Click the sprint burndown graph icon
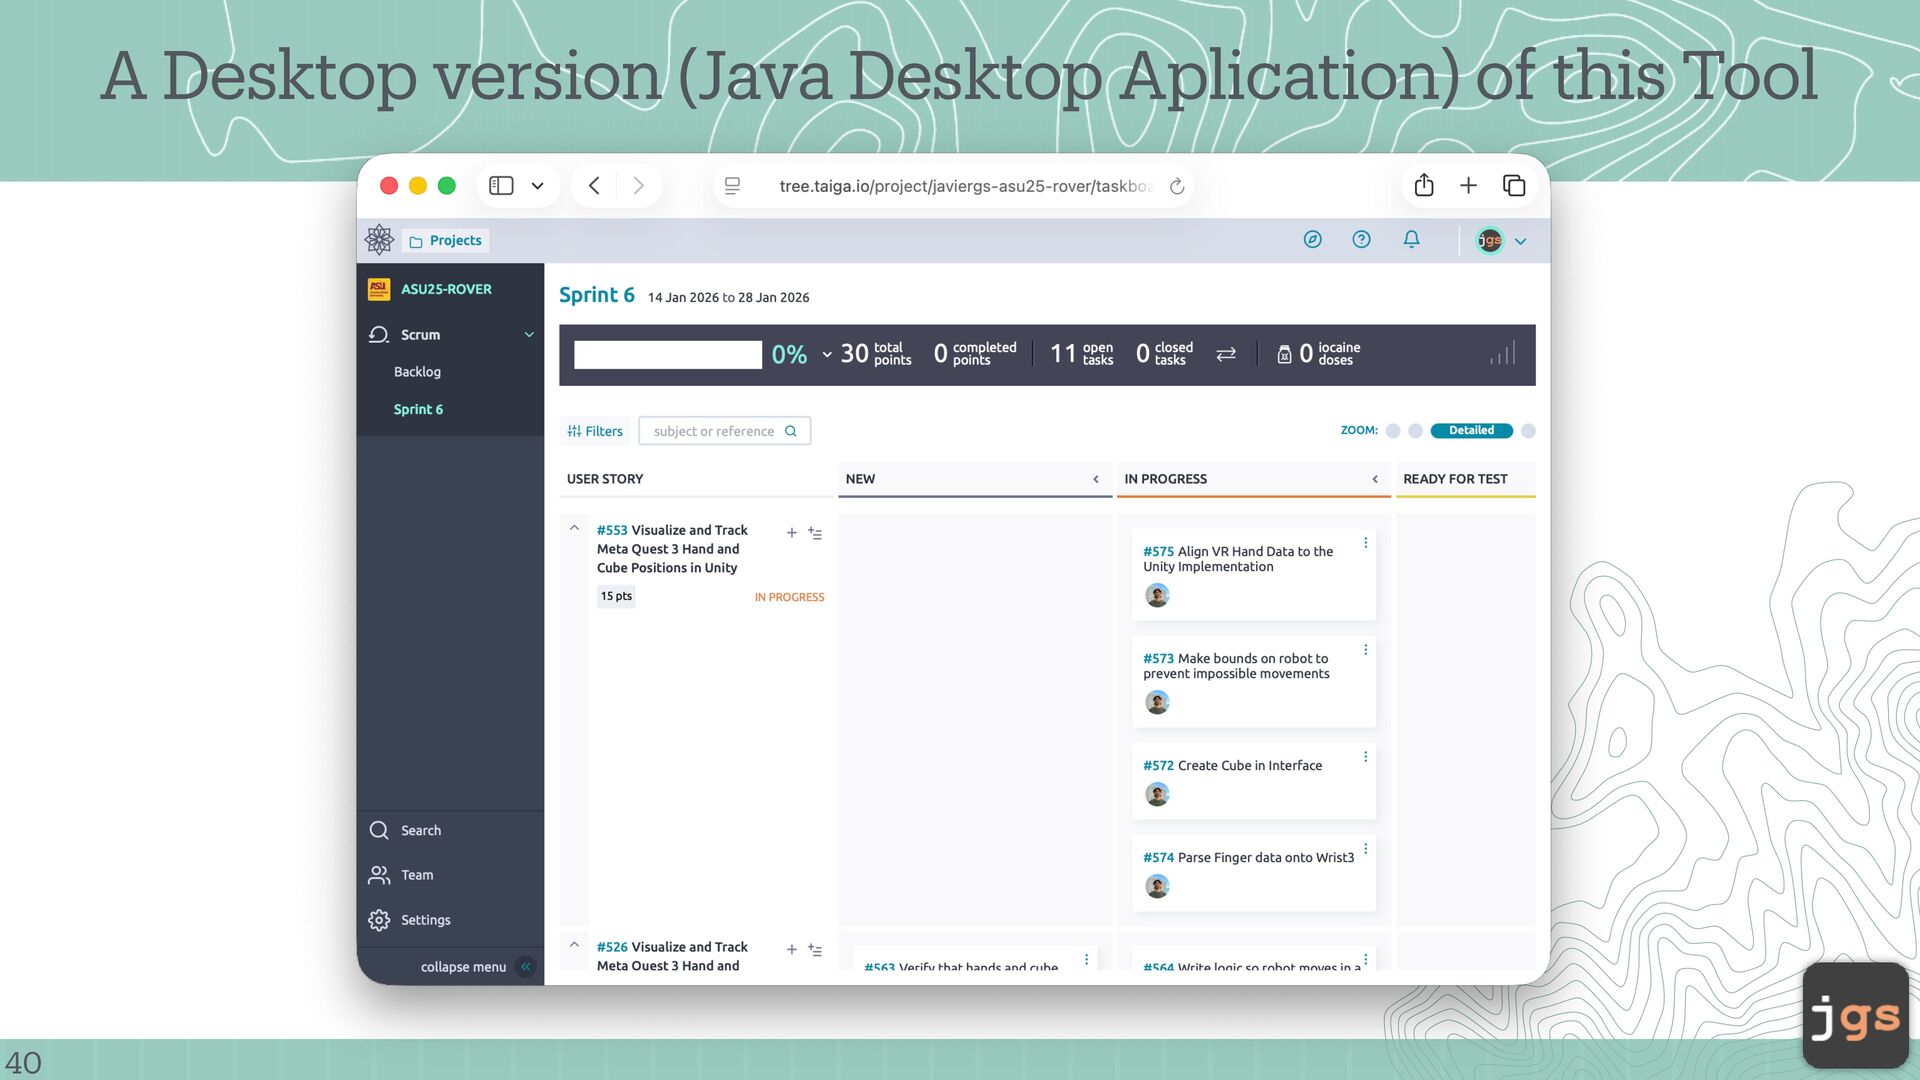Viewport: 1920px width, 1080px height. [x=1502, y=354]
